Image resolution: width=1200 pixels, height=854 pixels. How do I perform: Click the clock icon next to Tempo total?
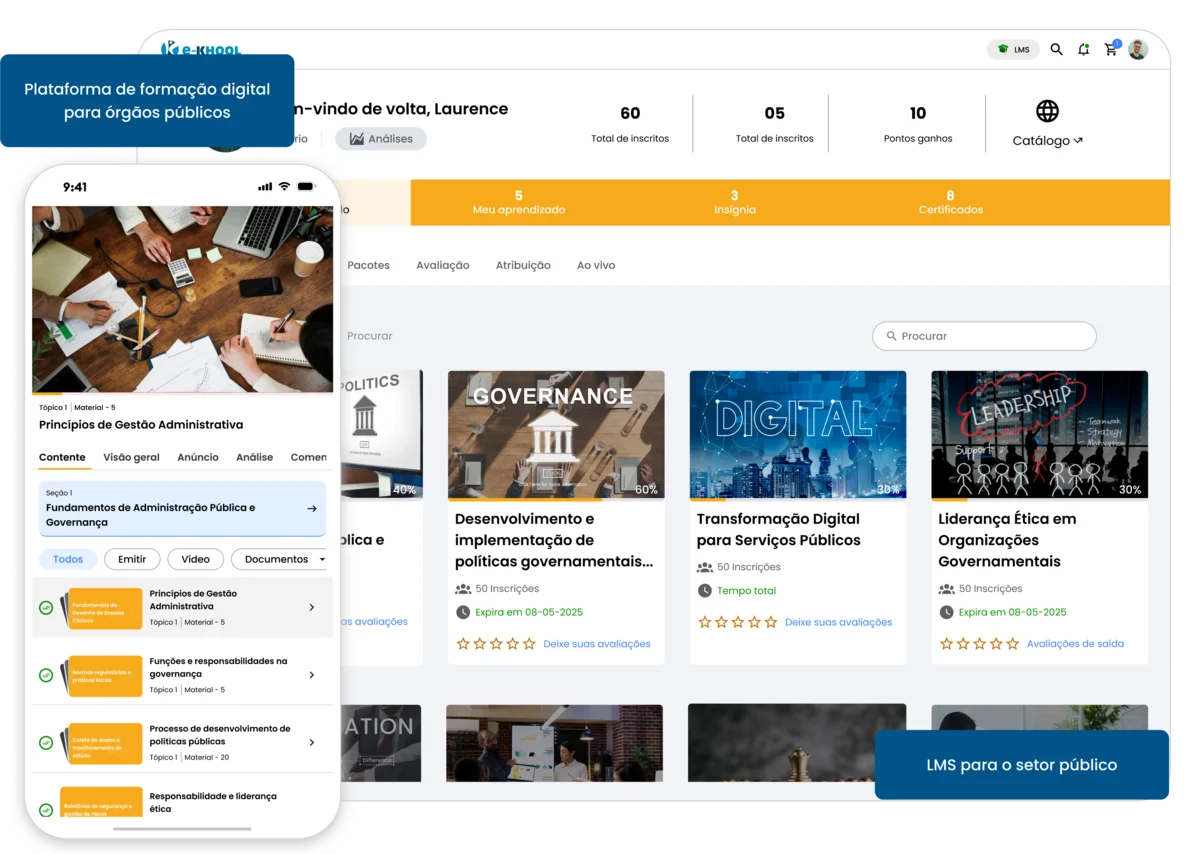(x=704, y=590)
